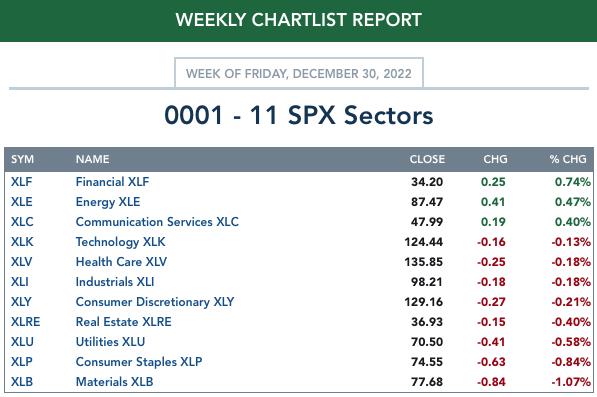Select Health Care XLV link
The image size is (597, 397).
click(121, 262)
